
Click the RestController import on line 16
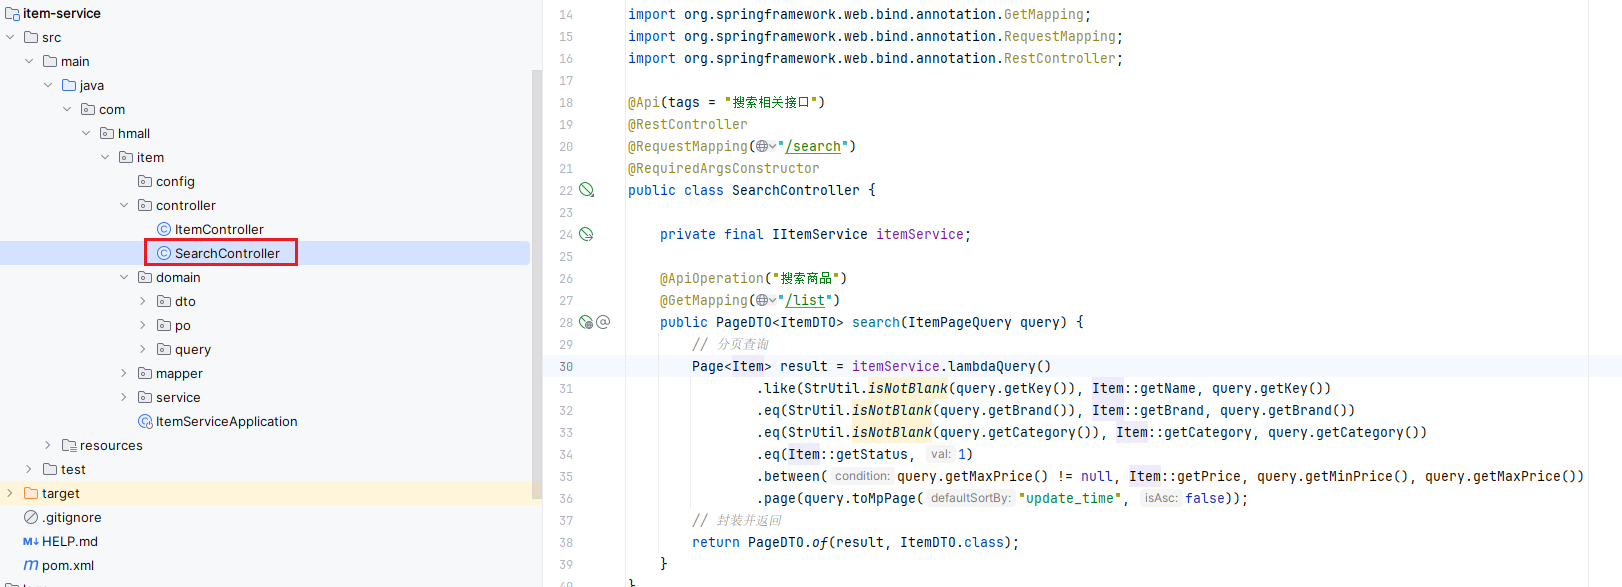875,58
